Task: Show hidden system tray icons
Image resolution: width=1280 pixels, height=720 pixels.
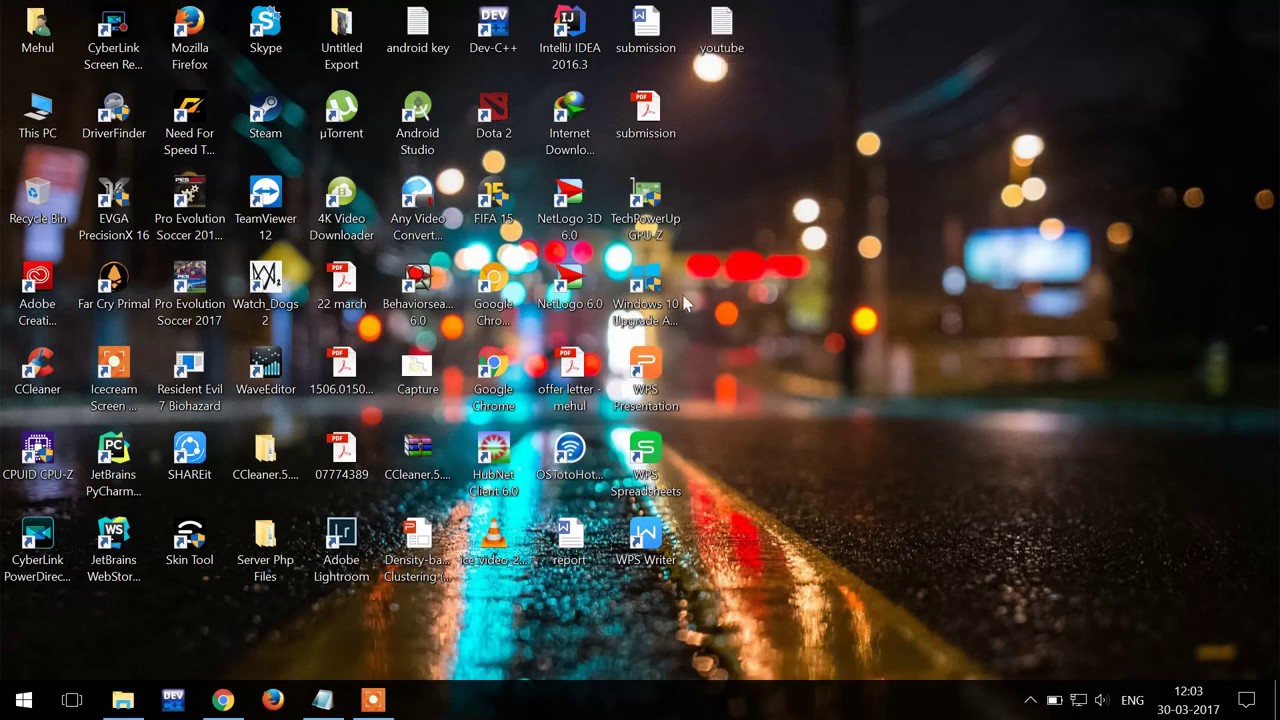Action: pyautogui.click(x=1030, y=700)
